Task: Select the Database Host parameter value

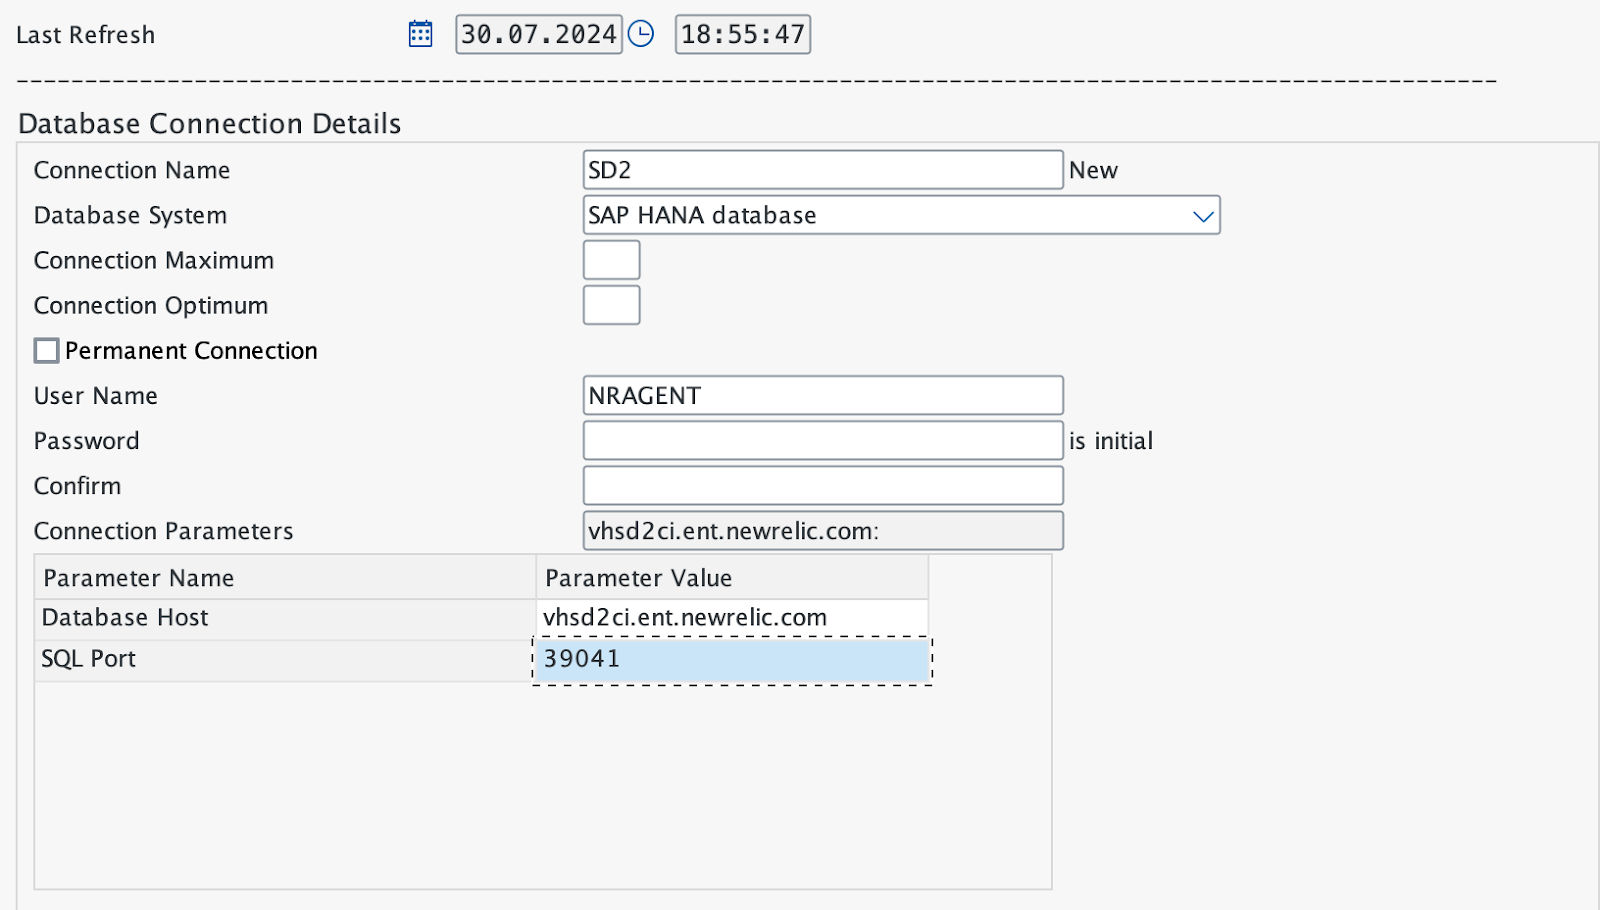Action: (730, 617)
